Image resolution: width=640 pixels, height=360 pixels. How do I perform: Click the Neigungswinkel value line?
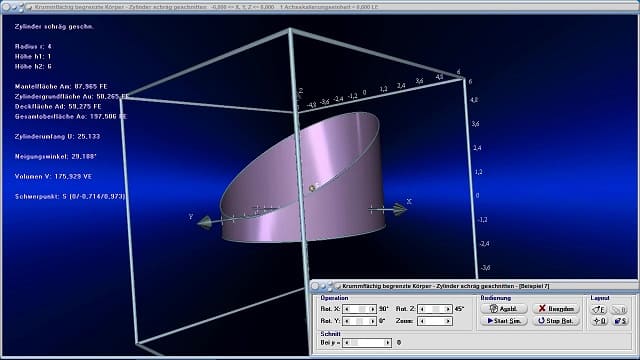[56, 156]
